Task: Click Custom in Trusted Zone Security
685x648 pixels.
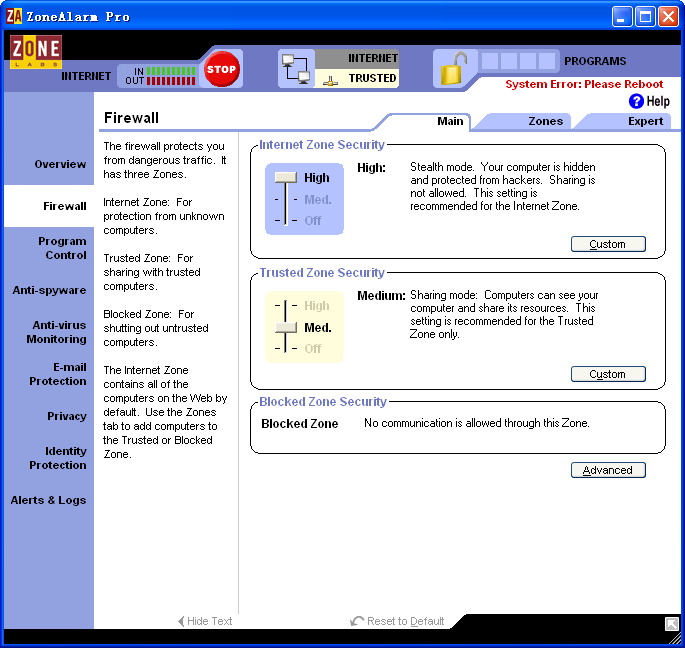Action: (x=608, y=374)
